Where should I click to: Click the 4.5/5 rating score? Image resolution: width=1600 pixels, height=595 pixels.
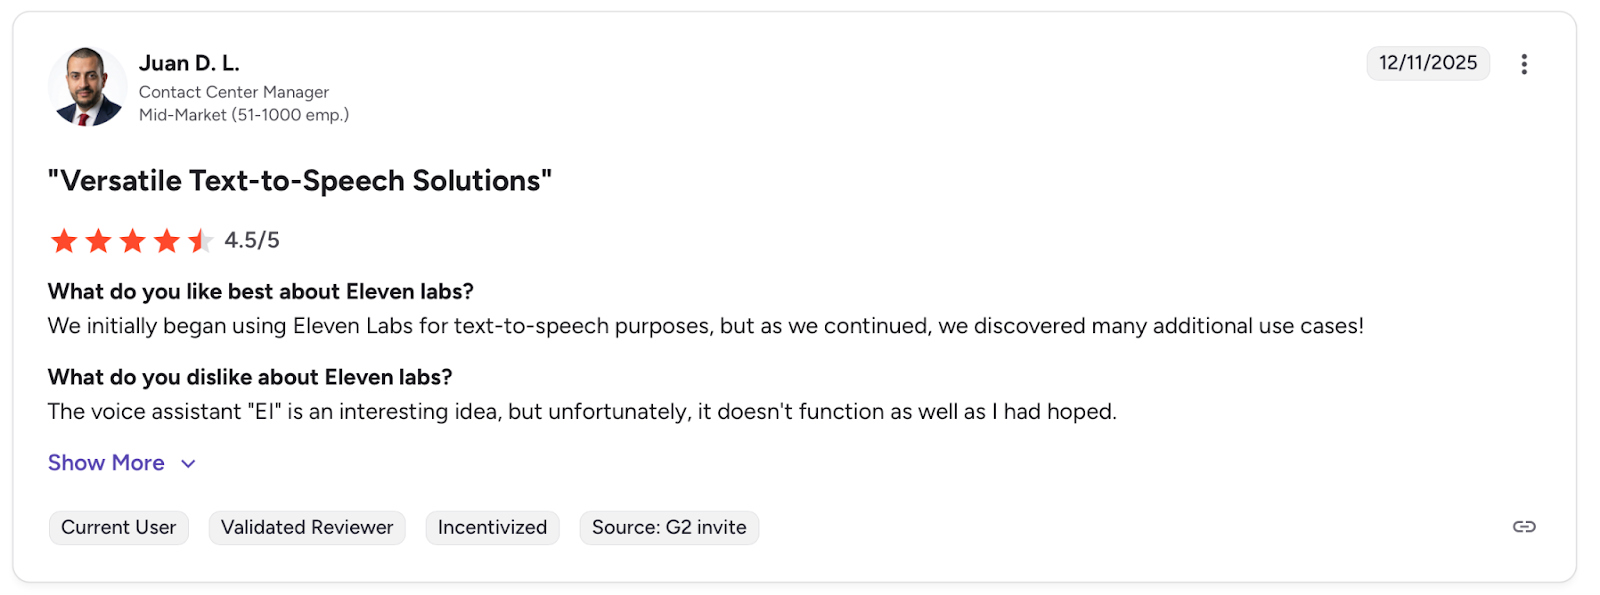[x=252, y=240]
